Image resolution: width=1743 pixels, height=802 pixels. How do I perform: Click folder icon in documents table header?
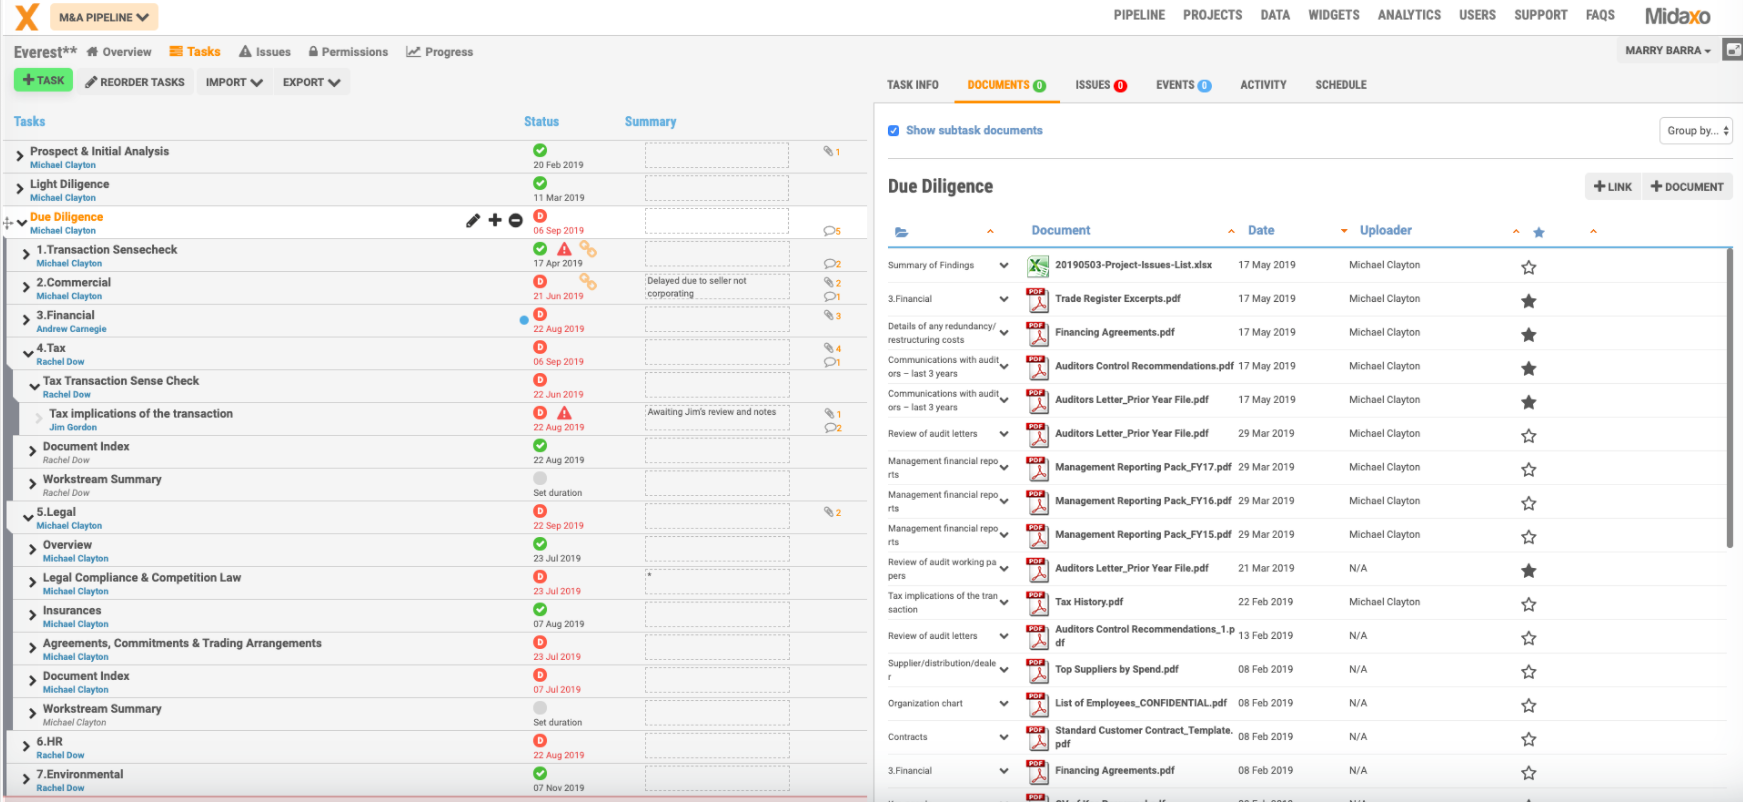[x=901, y=232]
